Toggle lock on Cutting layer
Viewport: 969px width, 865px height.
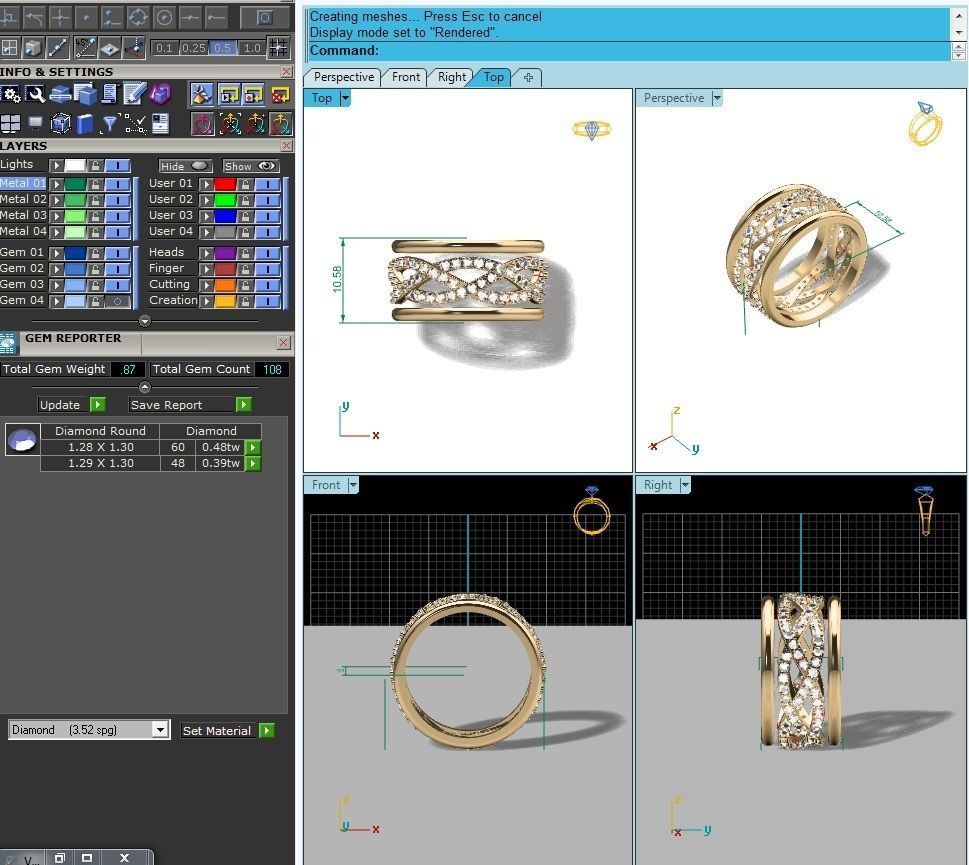245,285
